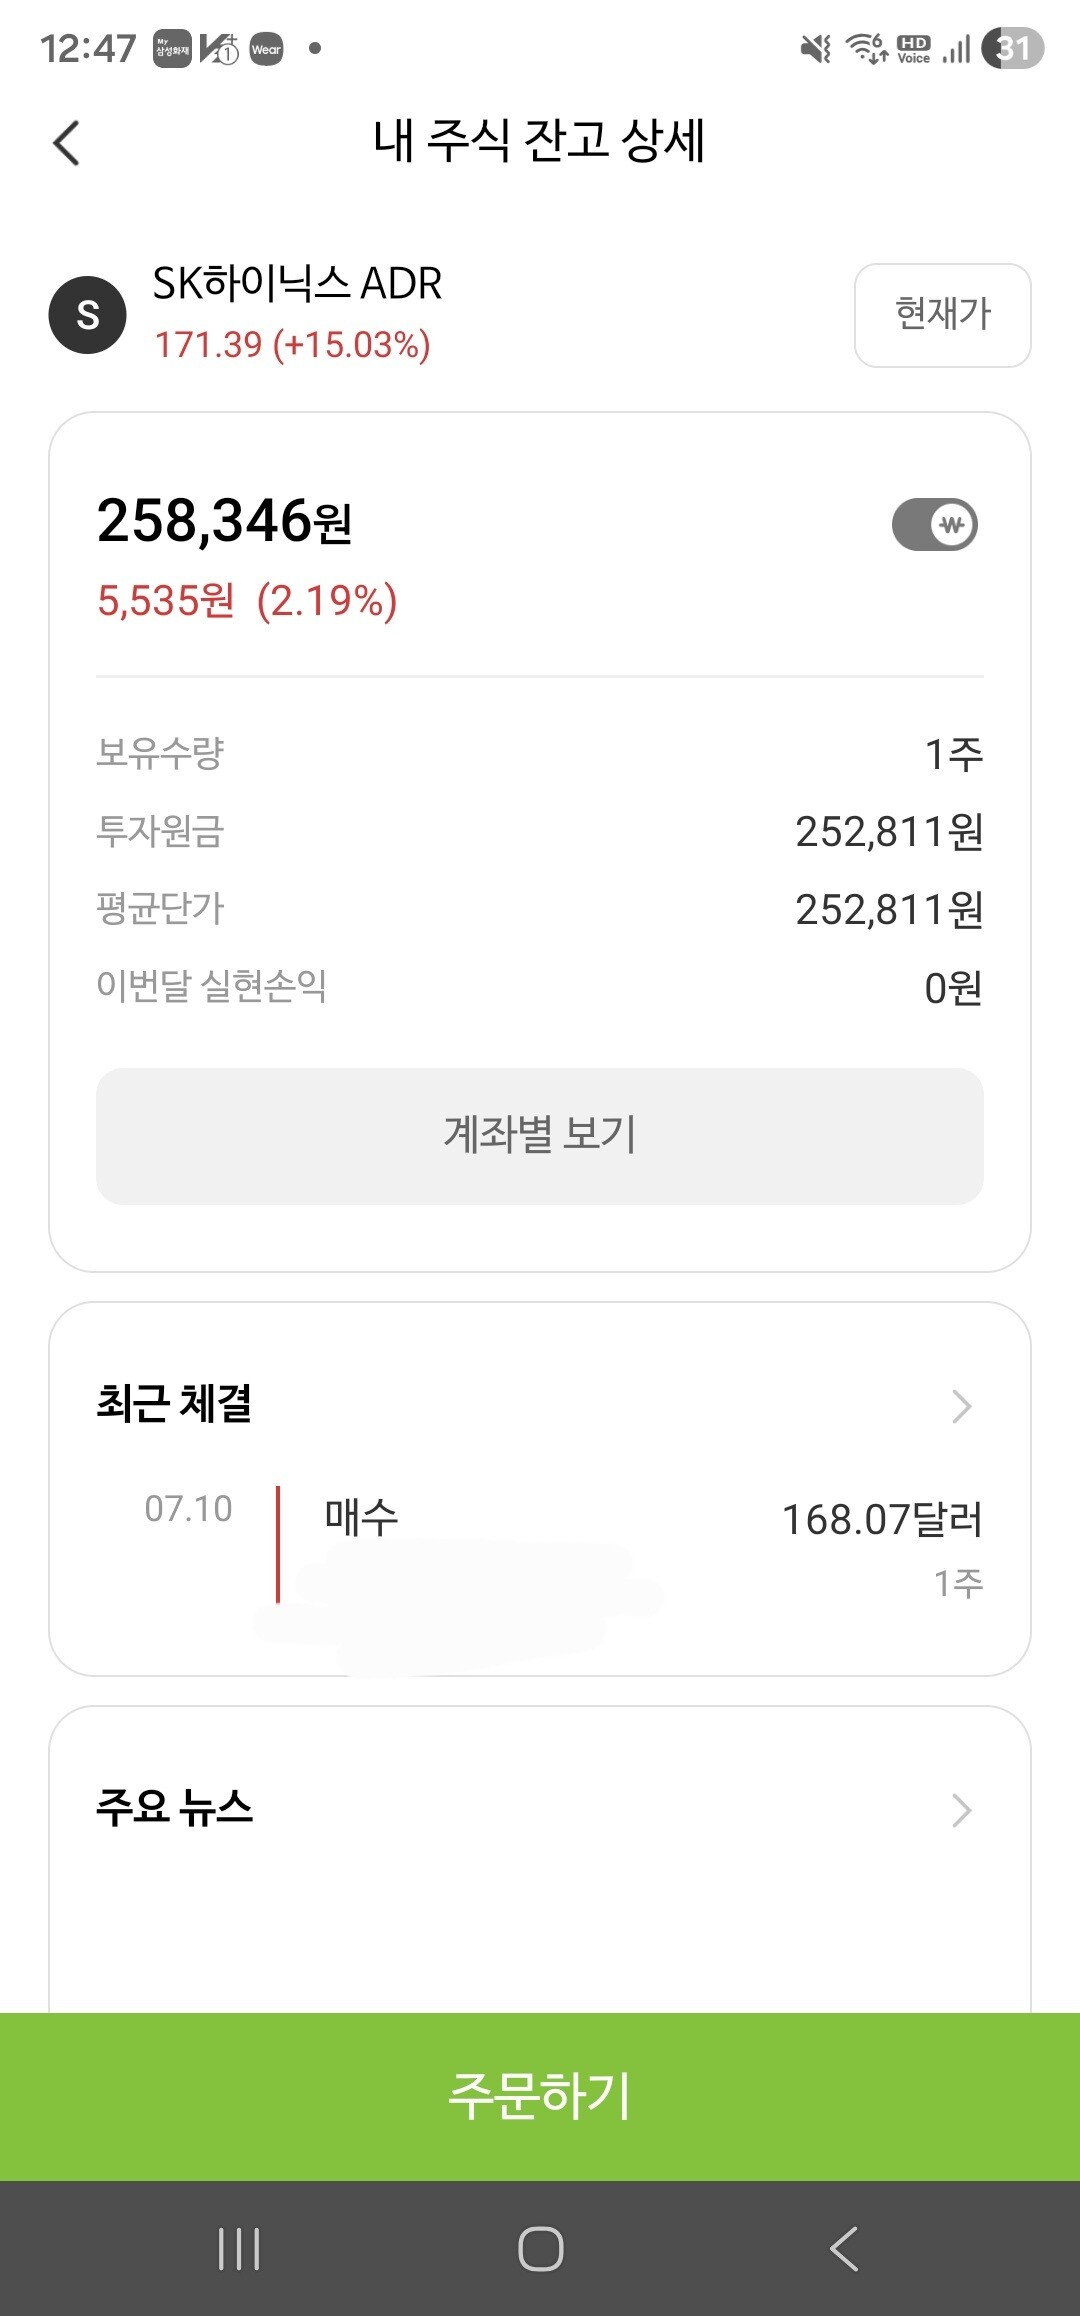Tap the muted sound status icon
Image resolution: width=1080 pixels, height=2316 pixels.
click(x=816, y=48)
